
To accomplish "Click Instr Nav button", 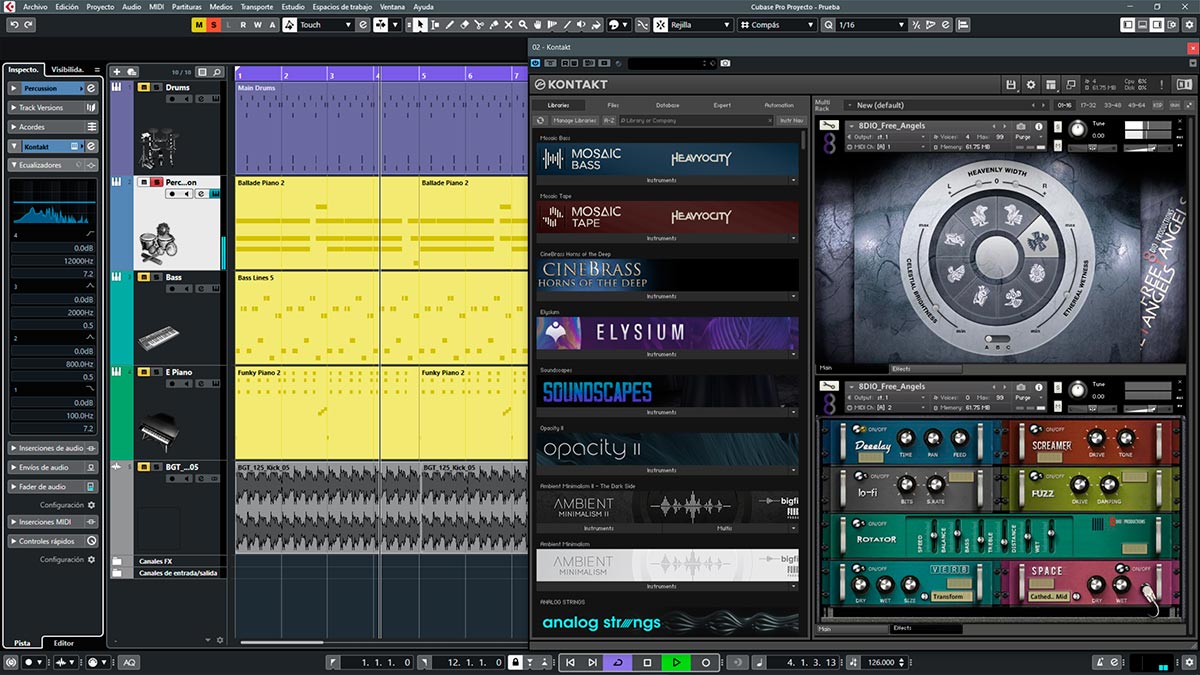I will [x=790, y=120].
